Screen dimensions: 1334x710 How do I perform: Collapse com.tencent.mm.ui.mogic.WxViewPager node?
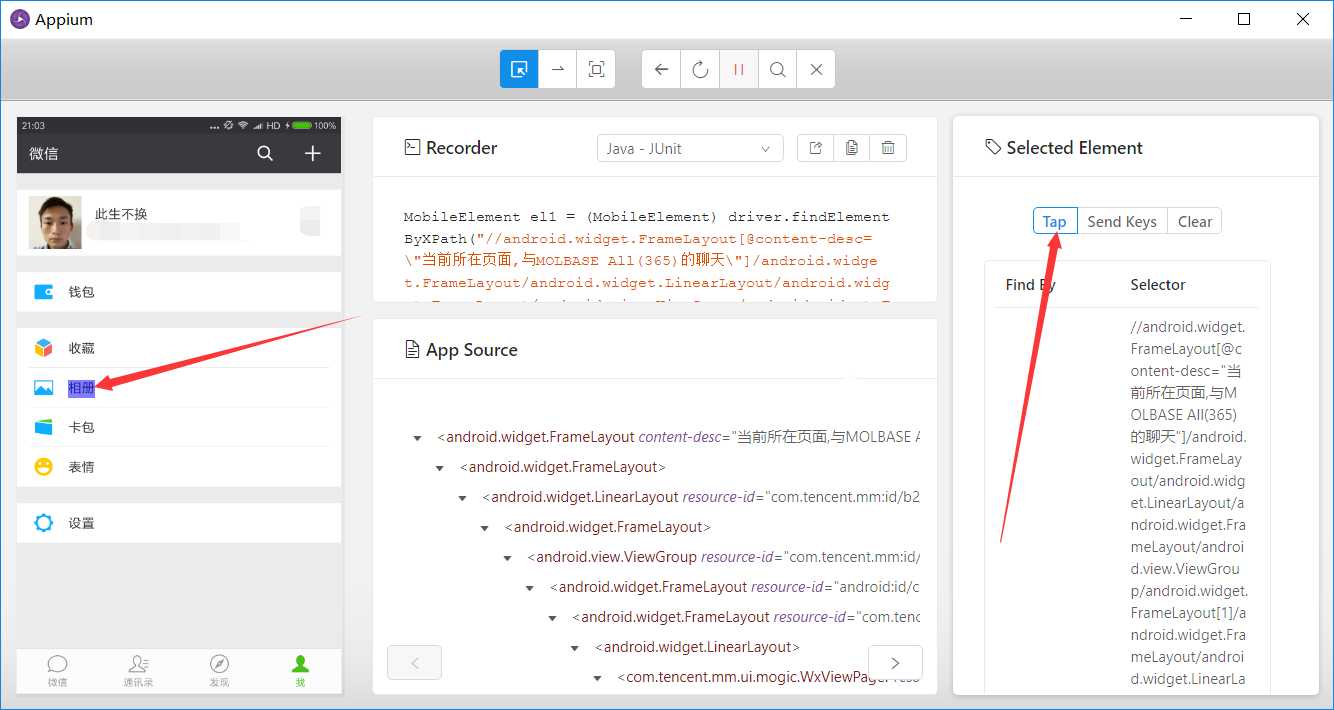click(x=598, y=678)
